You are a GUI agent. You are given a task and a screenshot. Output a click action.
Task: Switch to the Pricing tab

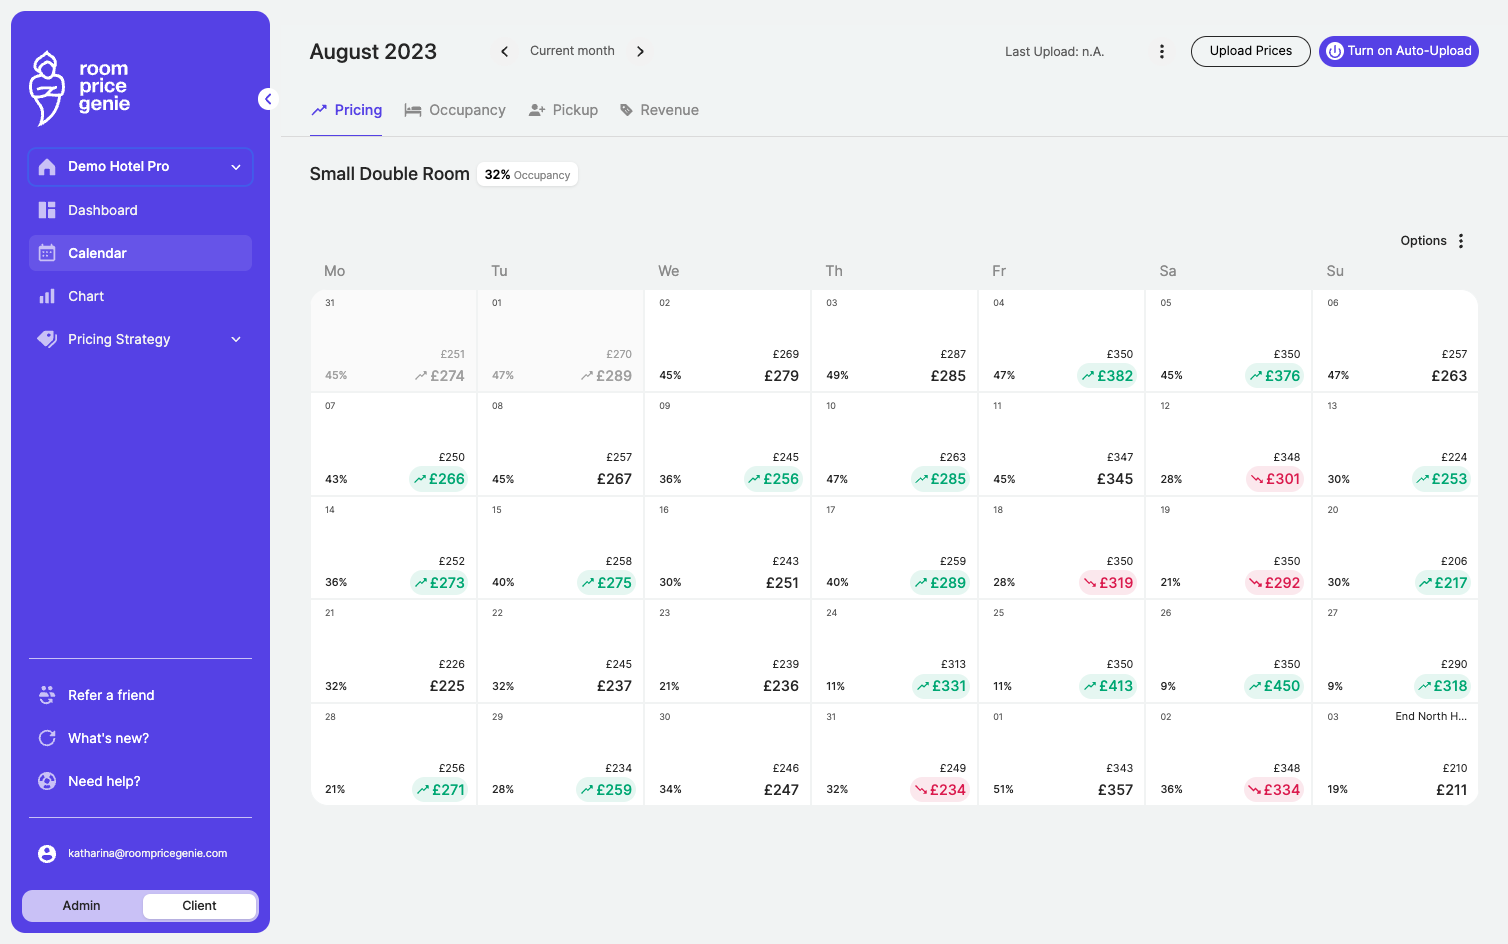coord(346,110)
